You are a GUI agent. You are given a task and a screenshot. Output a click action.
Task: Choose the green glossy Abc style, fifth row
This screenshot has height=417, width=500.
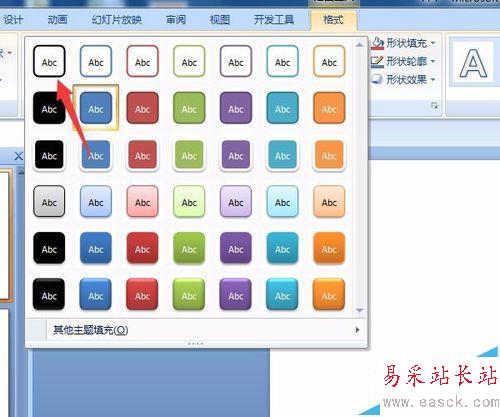click(x=189, y=248)
